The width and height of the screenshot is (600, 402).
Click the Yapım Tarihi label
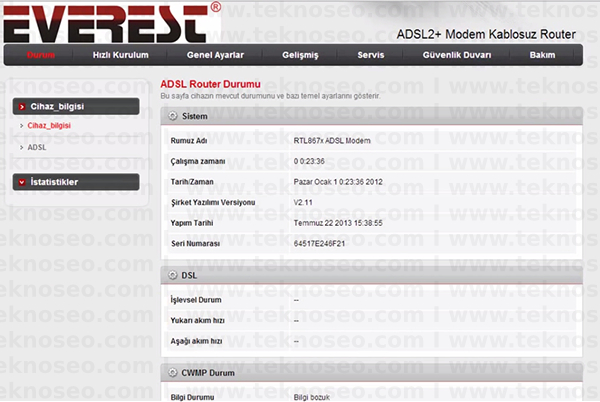[191, 223]
